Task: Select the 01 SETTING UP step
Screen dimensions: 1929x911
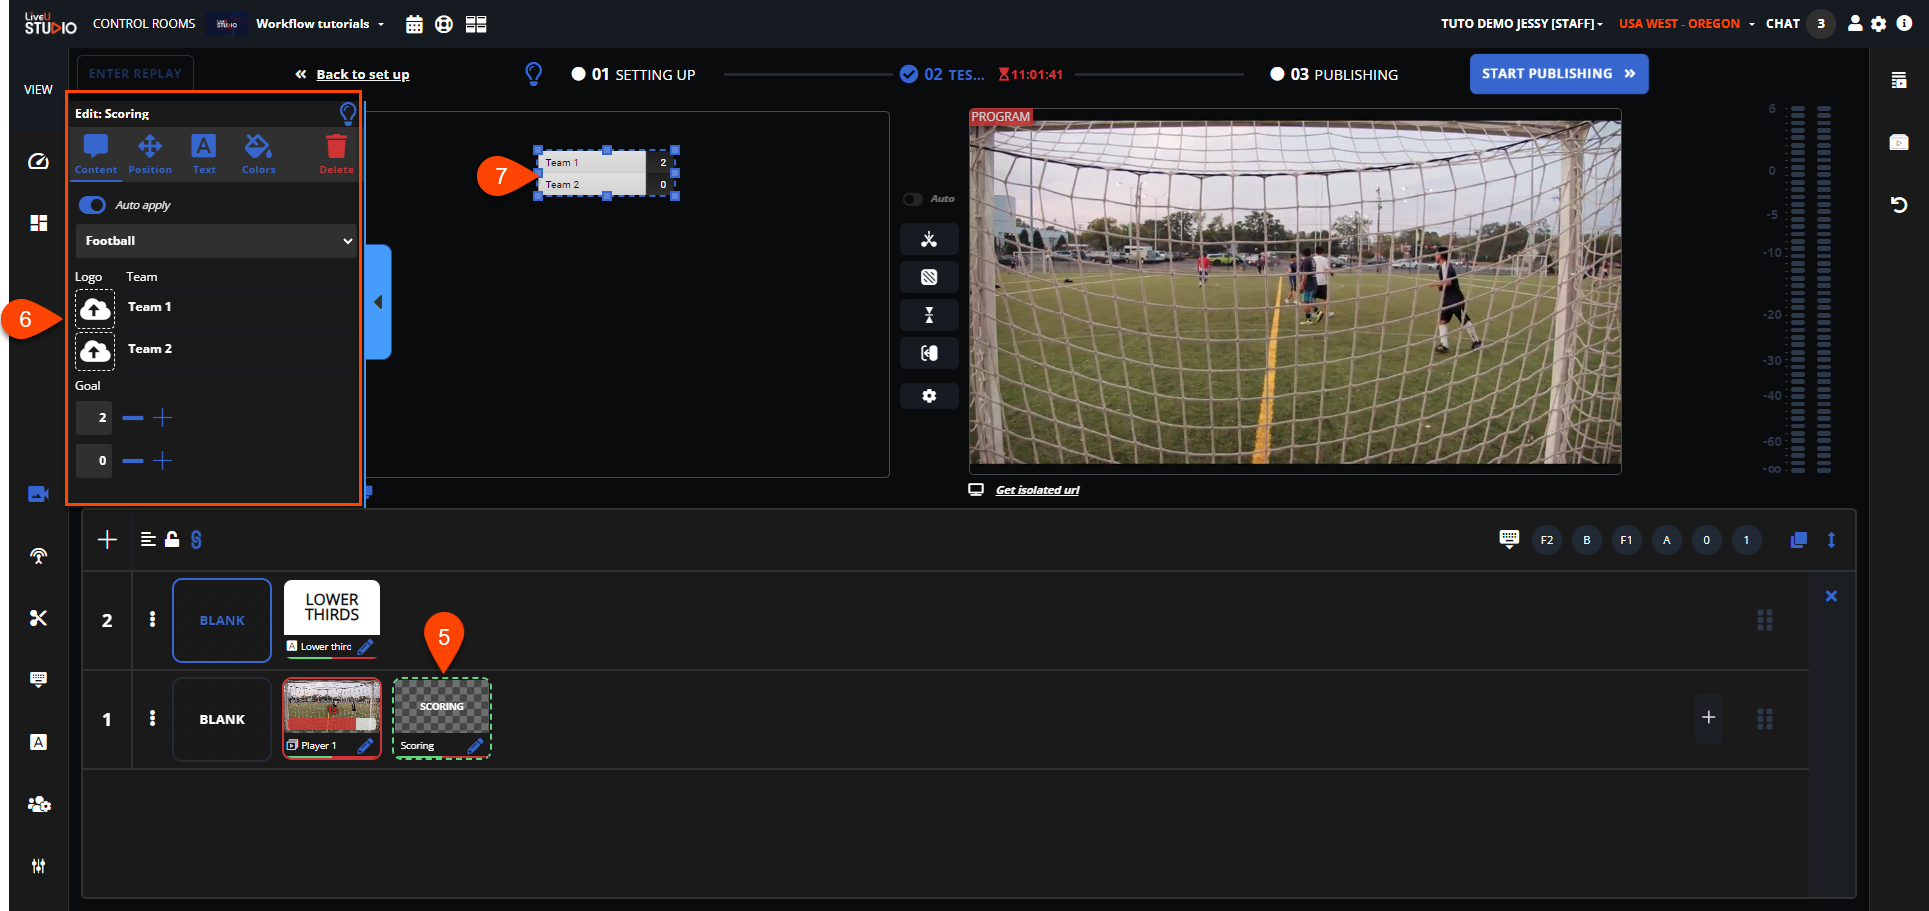Action: [x=633, y=75]
